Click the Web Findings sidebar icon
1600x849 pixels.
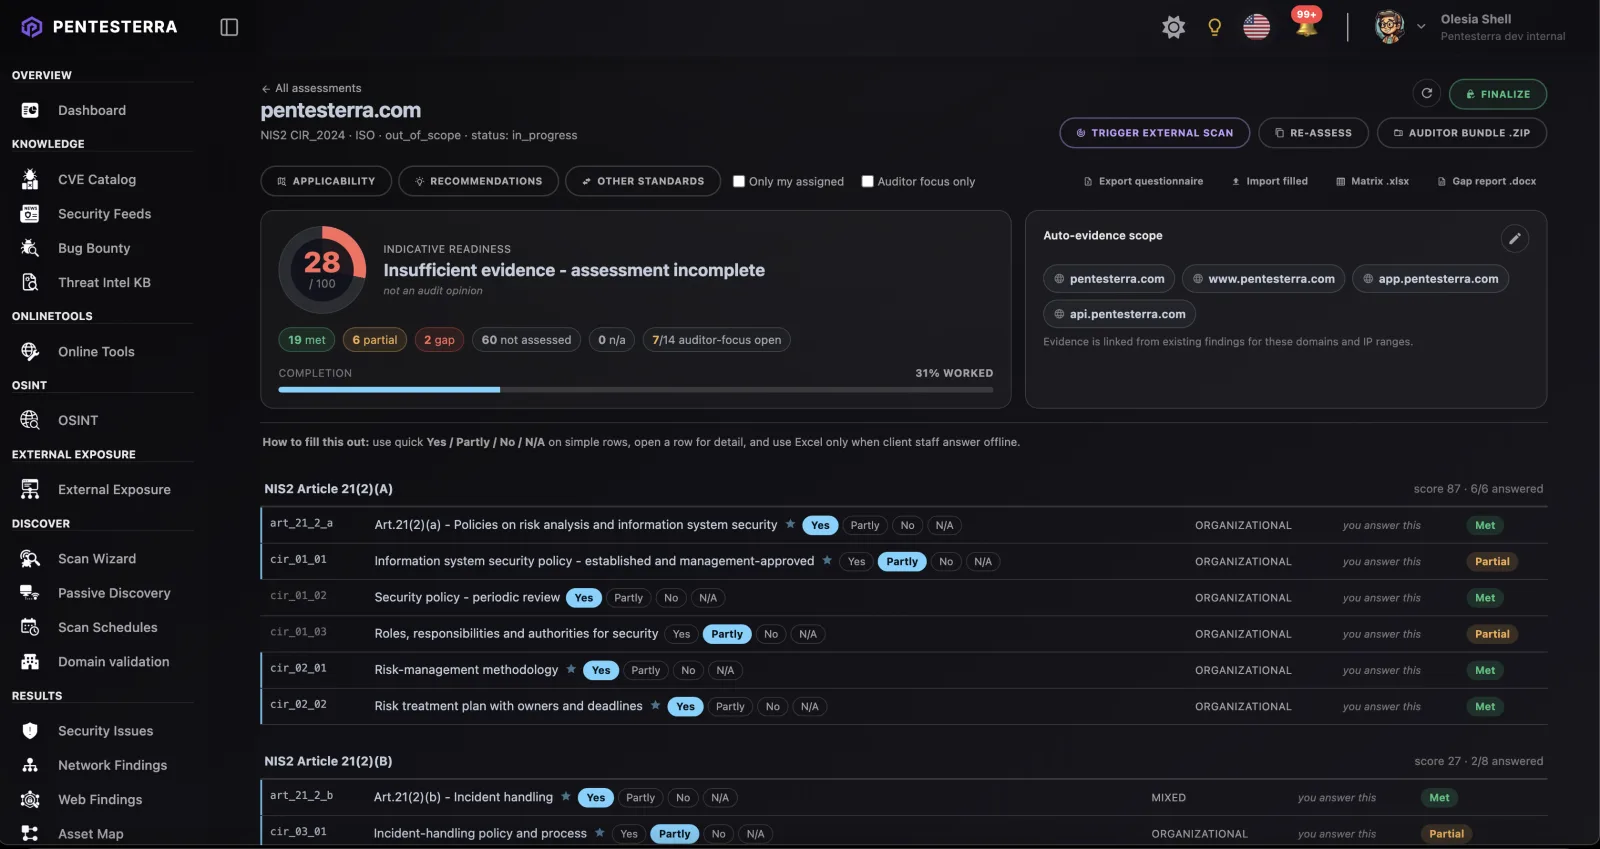click(30, 800)
